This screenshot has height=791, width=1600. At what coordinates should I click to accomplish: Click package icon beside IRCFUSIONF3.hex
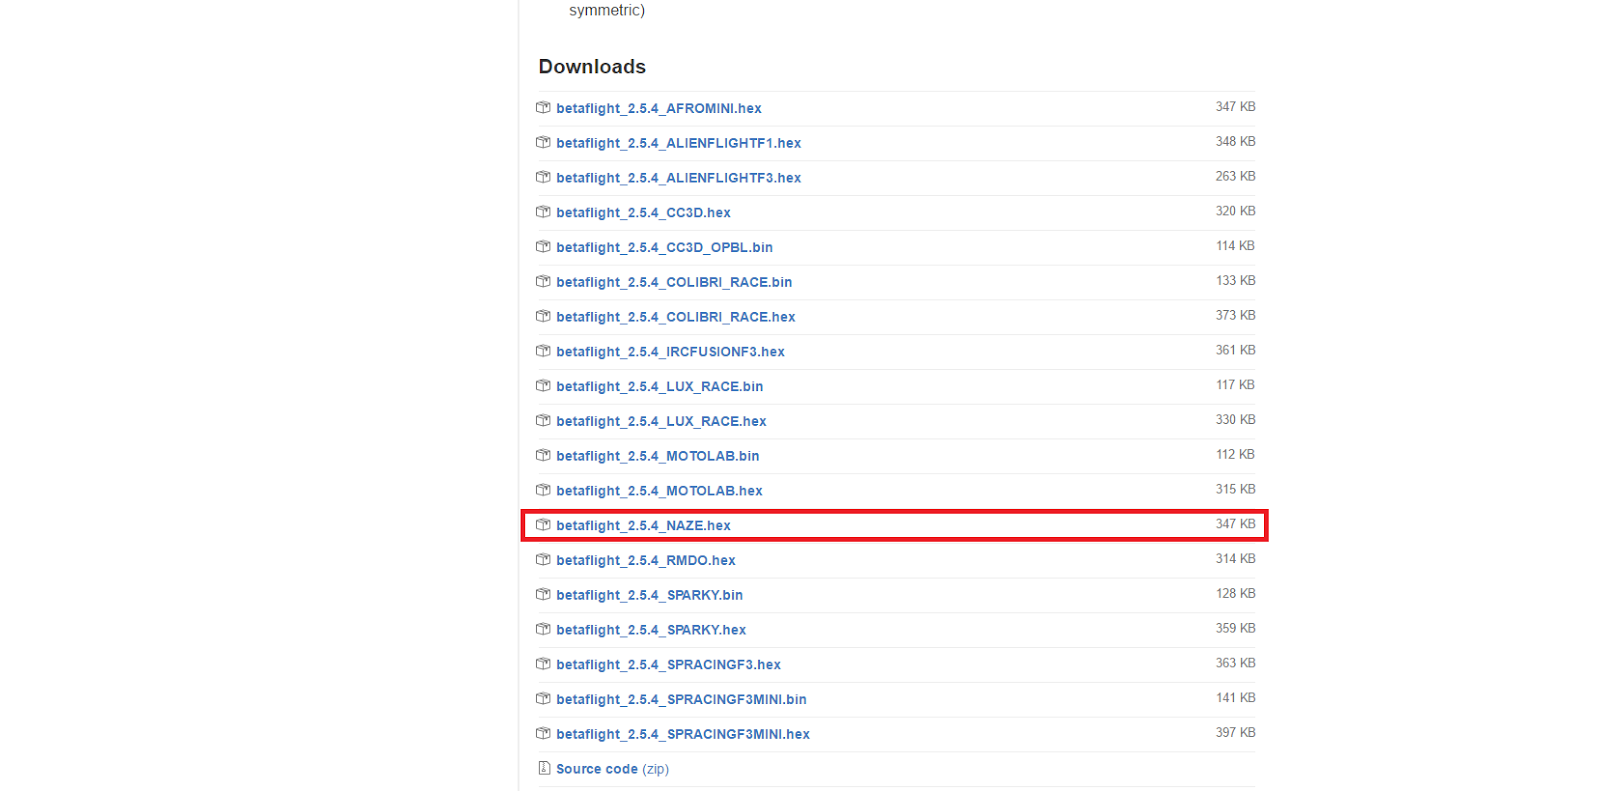tap(543, 351)
